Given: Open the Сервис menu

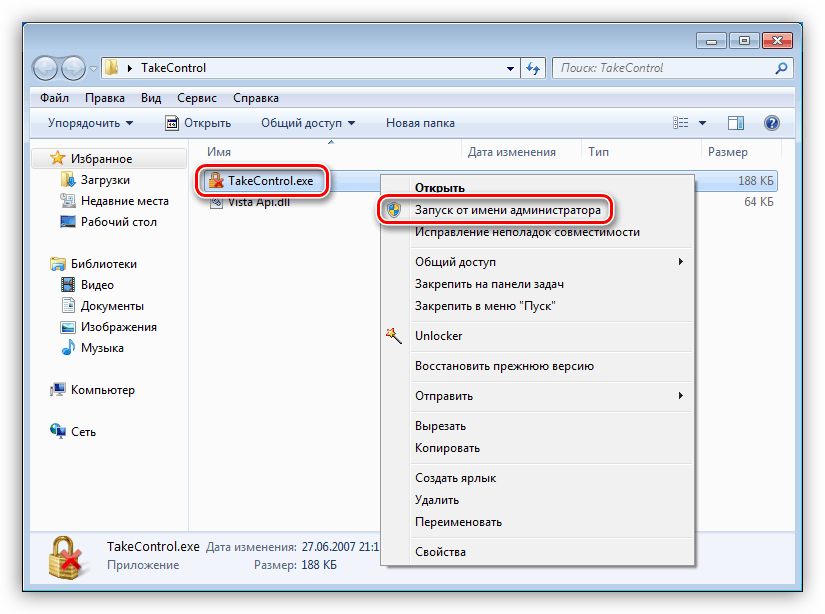Looking at the screenshot, I should click(x=197, y=98).
